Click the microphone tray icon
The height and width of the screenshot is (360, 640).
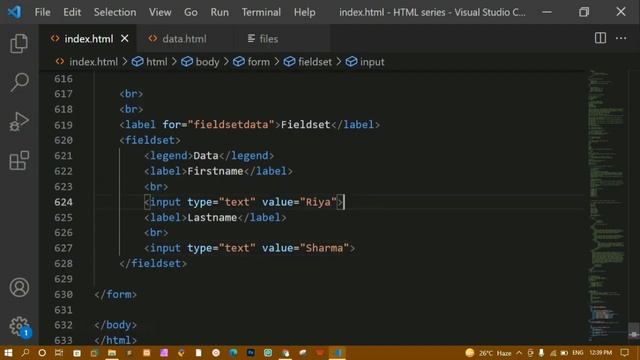(541, 353)
